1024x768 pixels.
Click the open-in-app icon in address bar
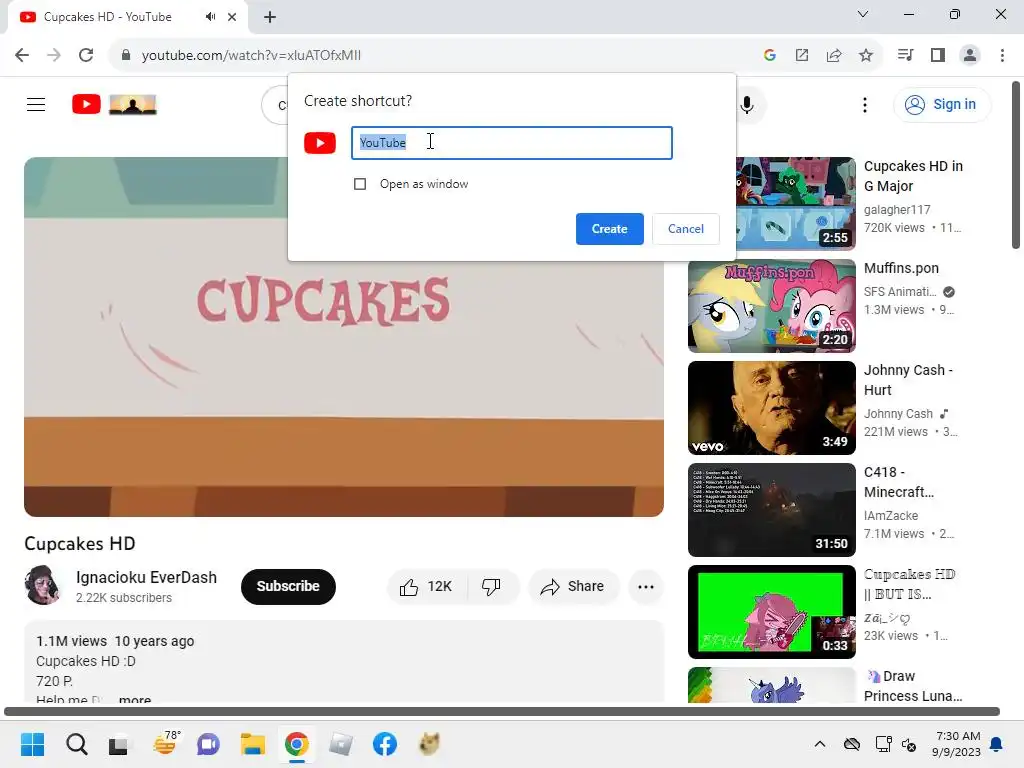coord(802,56)
